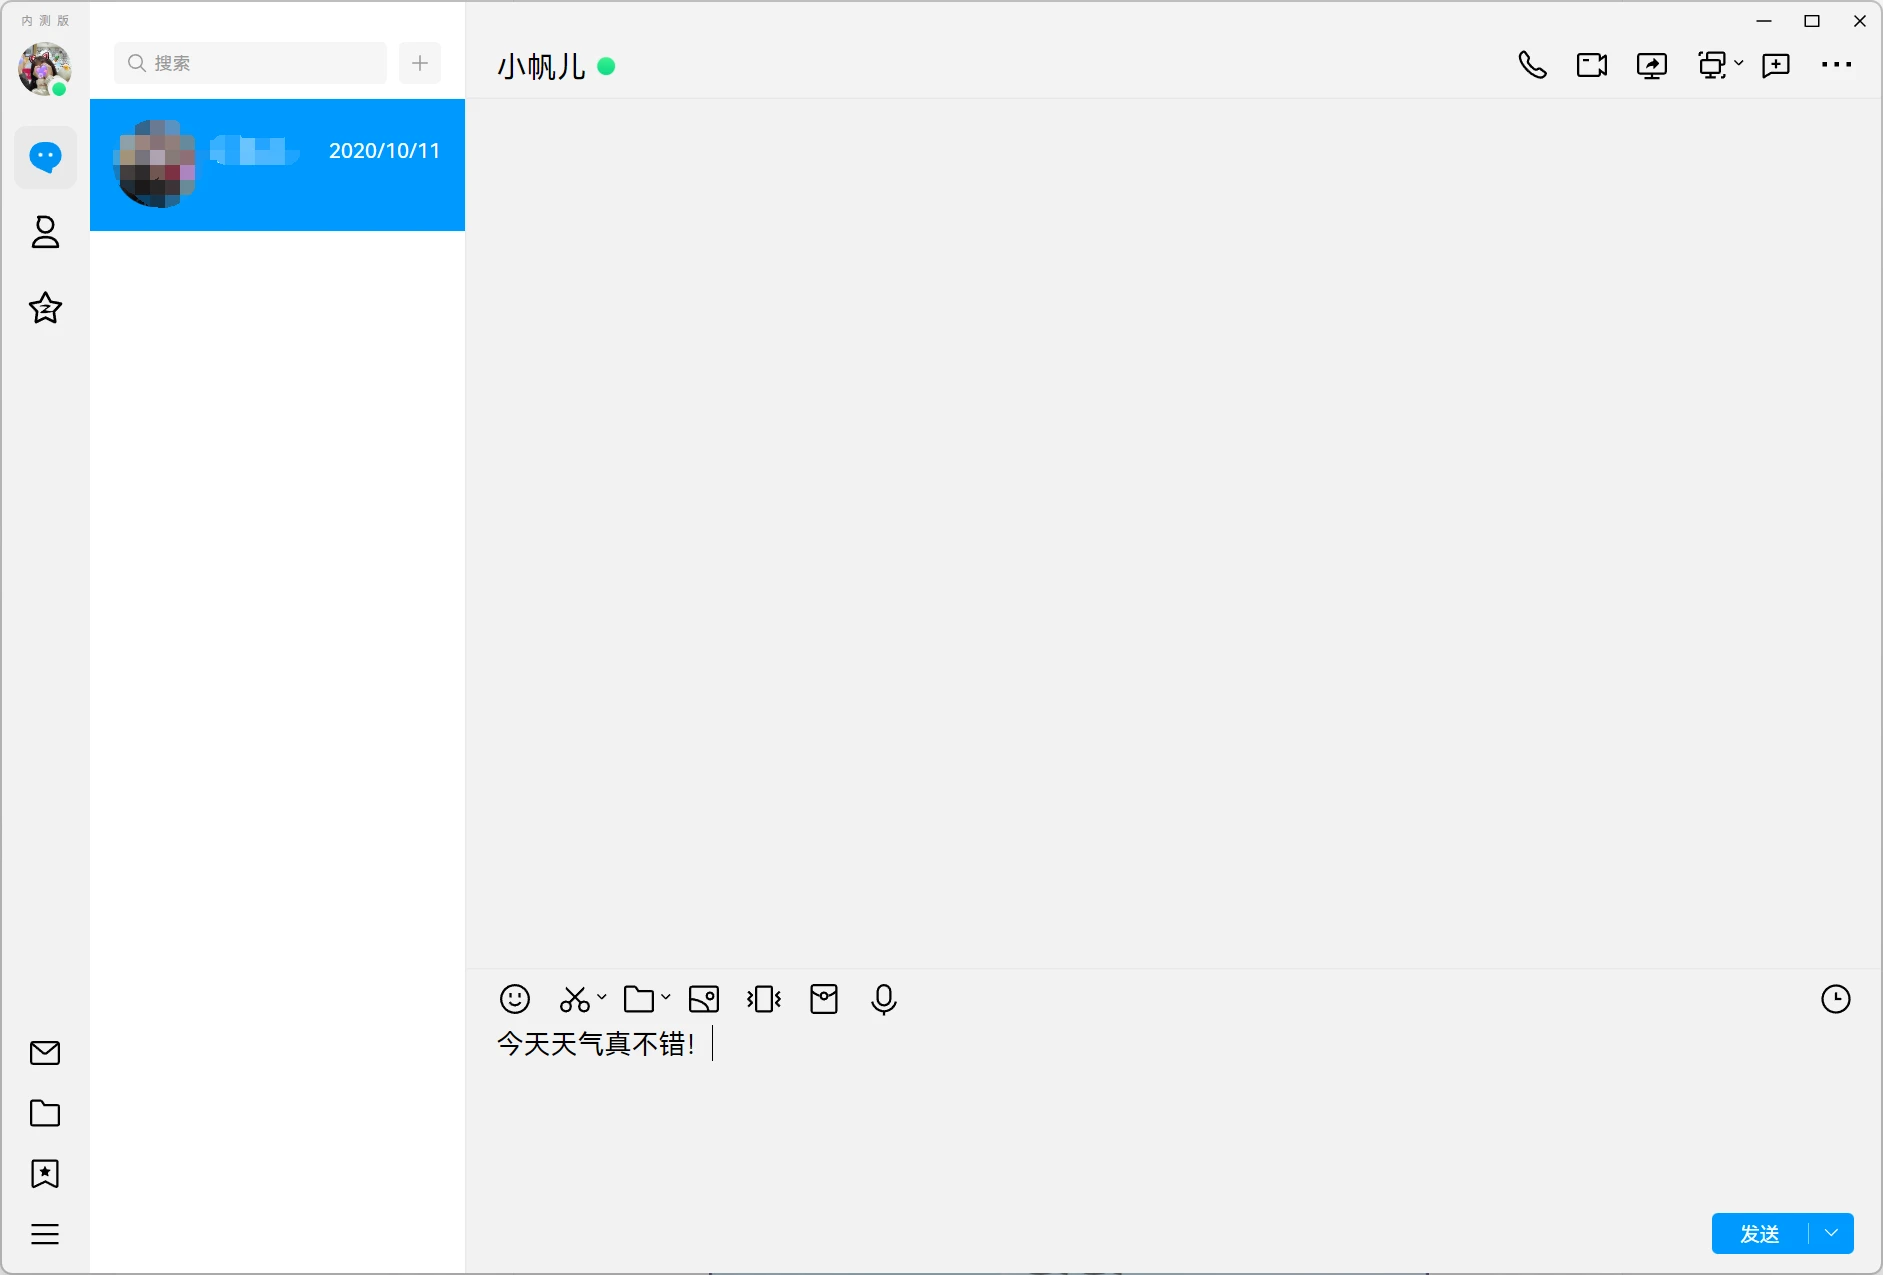Screen dimensions: 1883x1275
Task: Maximize the chat window
Action: tap(1812, 21)
